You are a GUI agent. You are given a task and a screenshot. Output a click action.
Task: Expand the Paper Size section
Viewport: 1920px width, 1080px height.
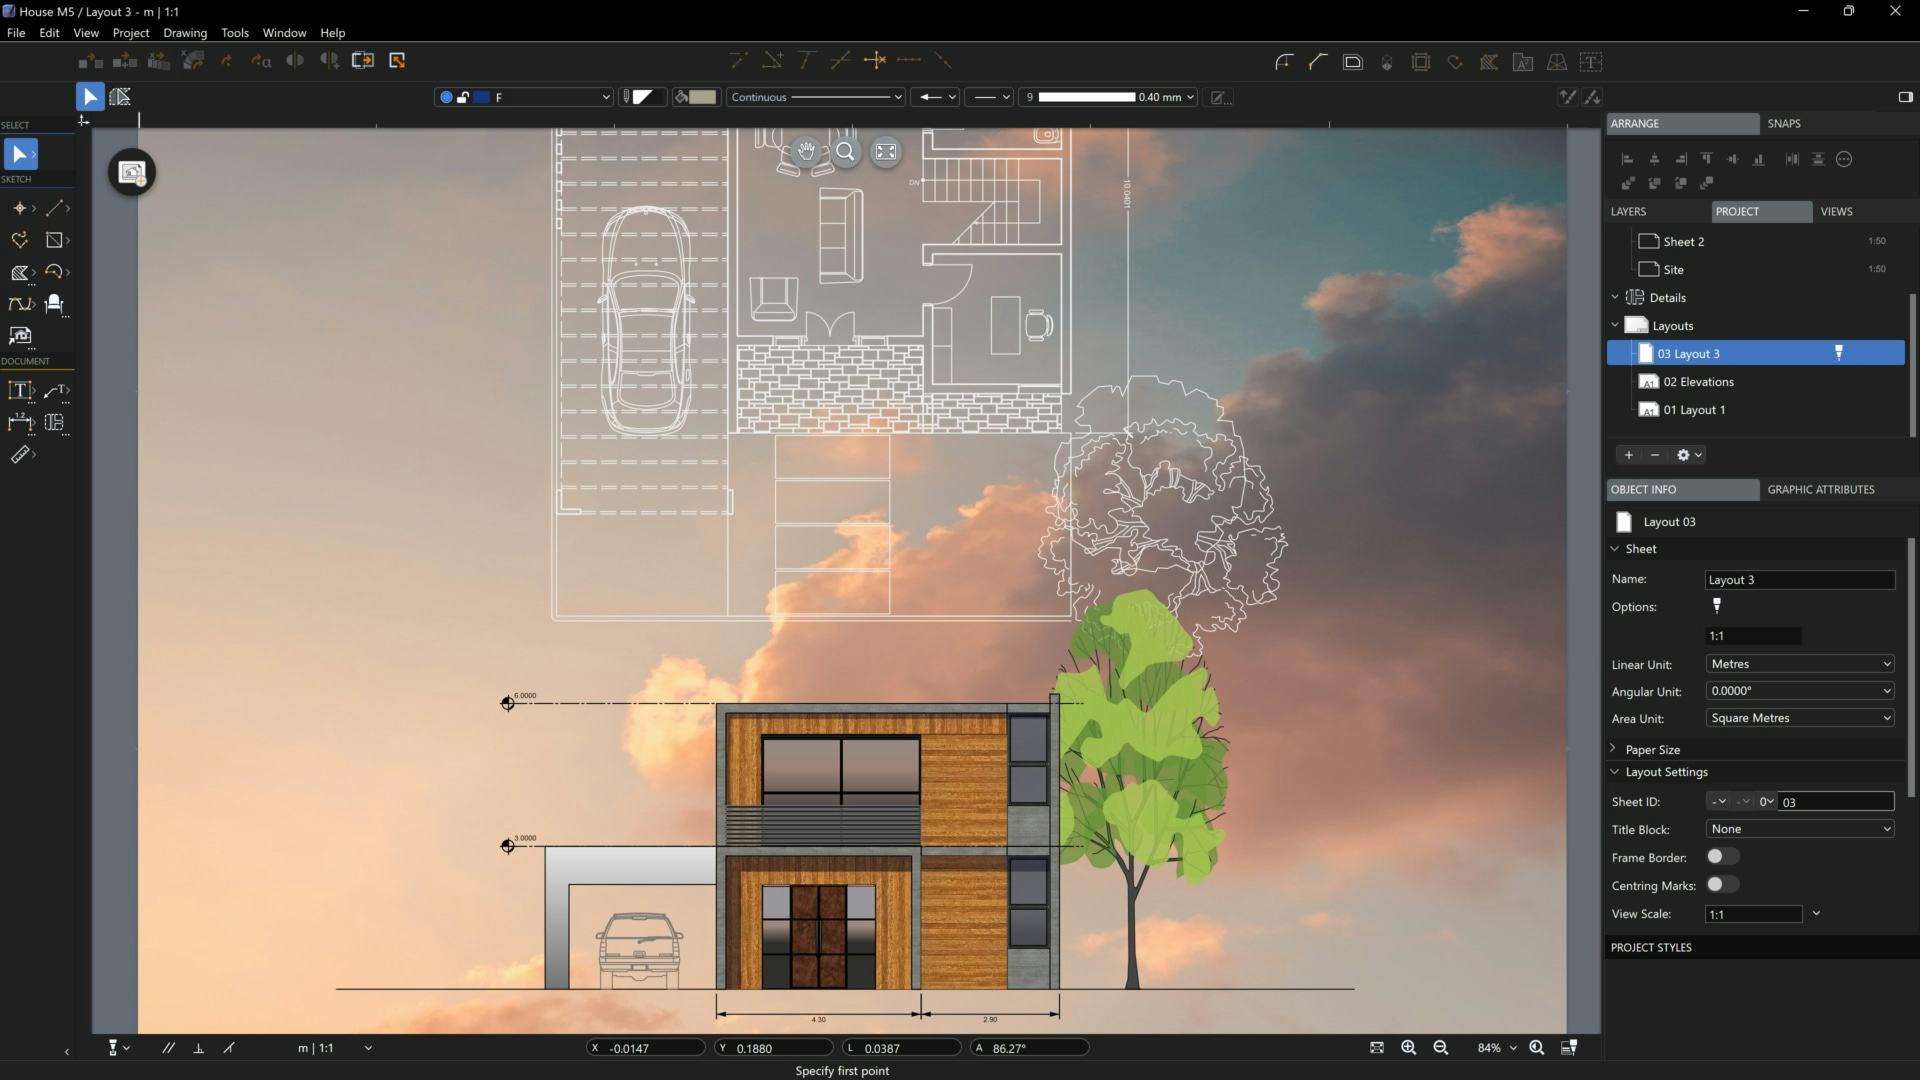point(1614,748)
